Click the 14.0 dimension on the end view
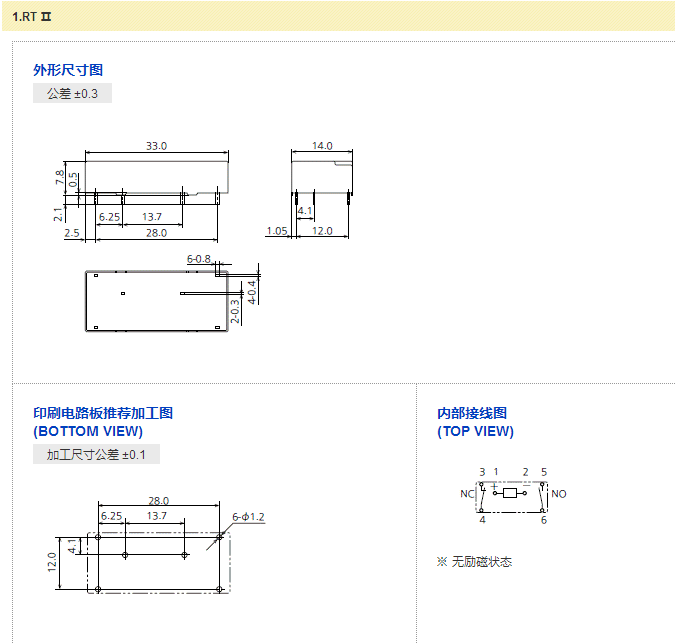675x644 pixels. tap(321, 146)
